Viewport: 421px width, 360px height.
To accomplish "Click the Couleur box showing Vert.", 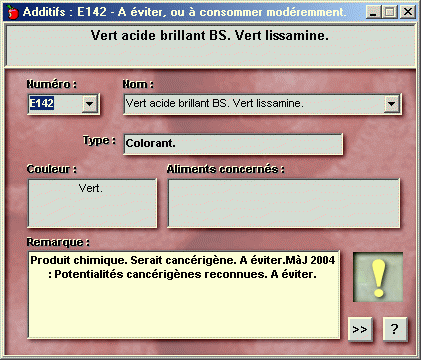I will 92,203.
